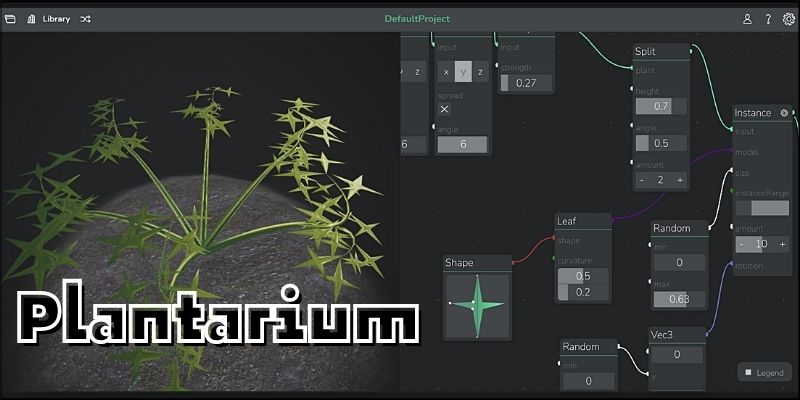Click the Split plant input socket
Image resolution: width=800 pixels, height=400 pixels.
click(633, 68)
